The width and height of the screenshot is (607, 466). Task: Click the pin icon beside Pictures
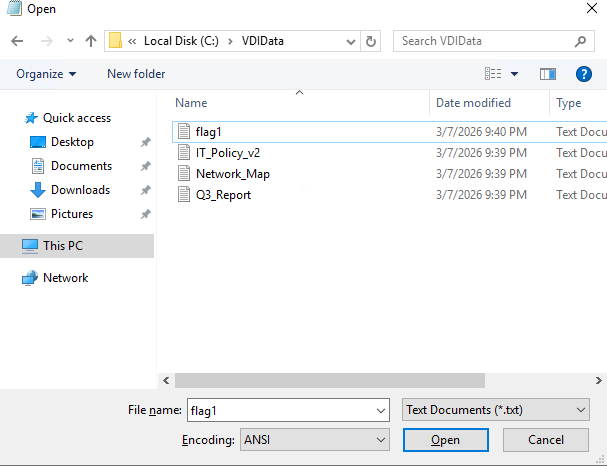(x=145, y=214)
